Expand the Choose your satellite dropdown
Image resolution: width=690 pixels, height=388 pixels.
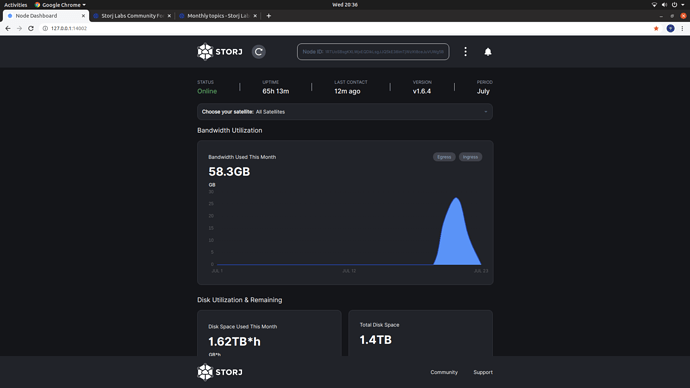(345, 112)
